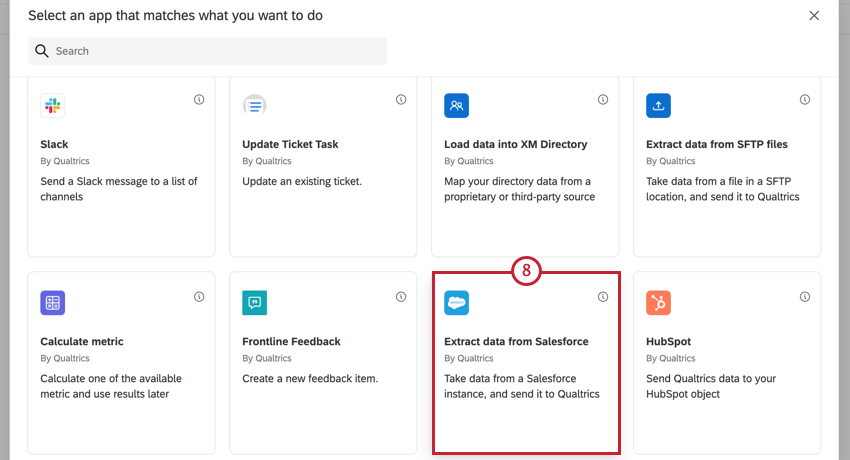Click 'By Qualtrics' under Calculate metric
This screenshot has width=850, height=460.
[65, 358]
